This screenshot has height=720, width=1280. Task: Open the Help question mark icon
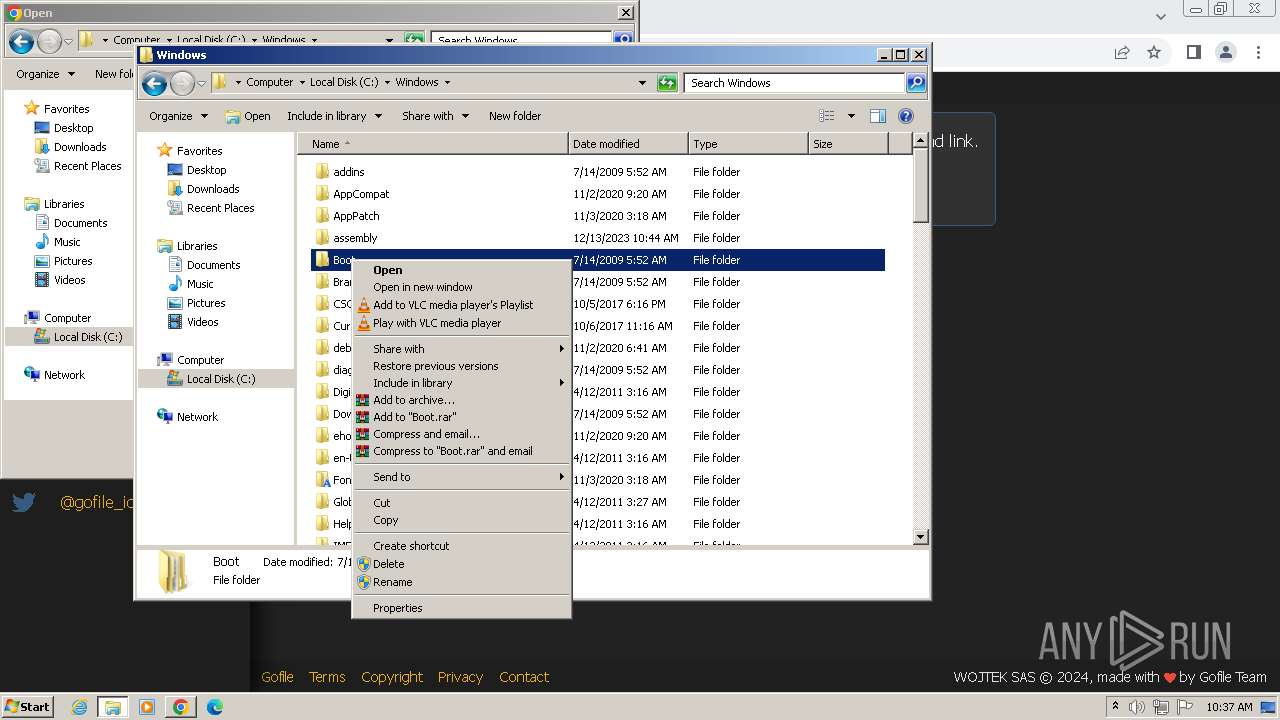906,116
